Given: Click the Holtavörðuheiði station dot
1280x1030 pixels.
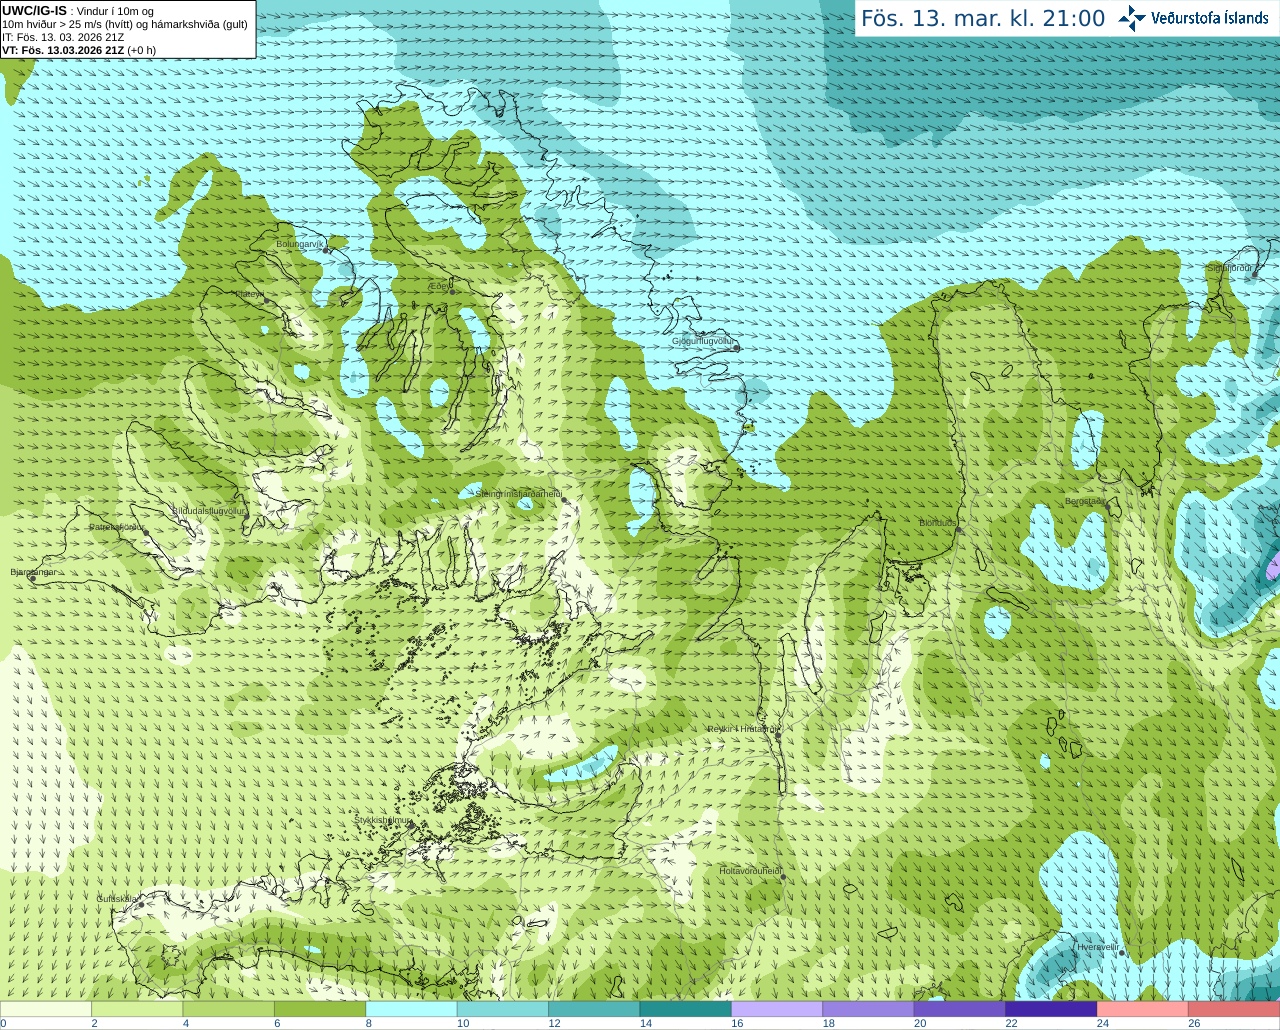Looking at the screenshot, I should click(783, 877).
